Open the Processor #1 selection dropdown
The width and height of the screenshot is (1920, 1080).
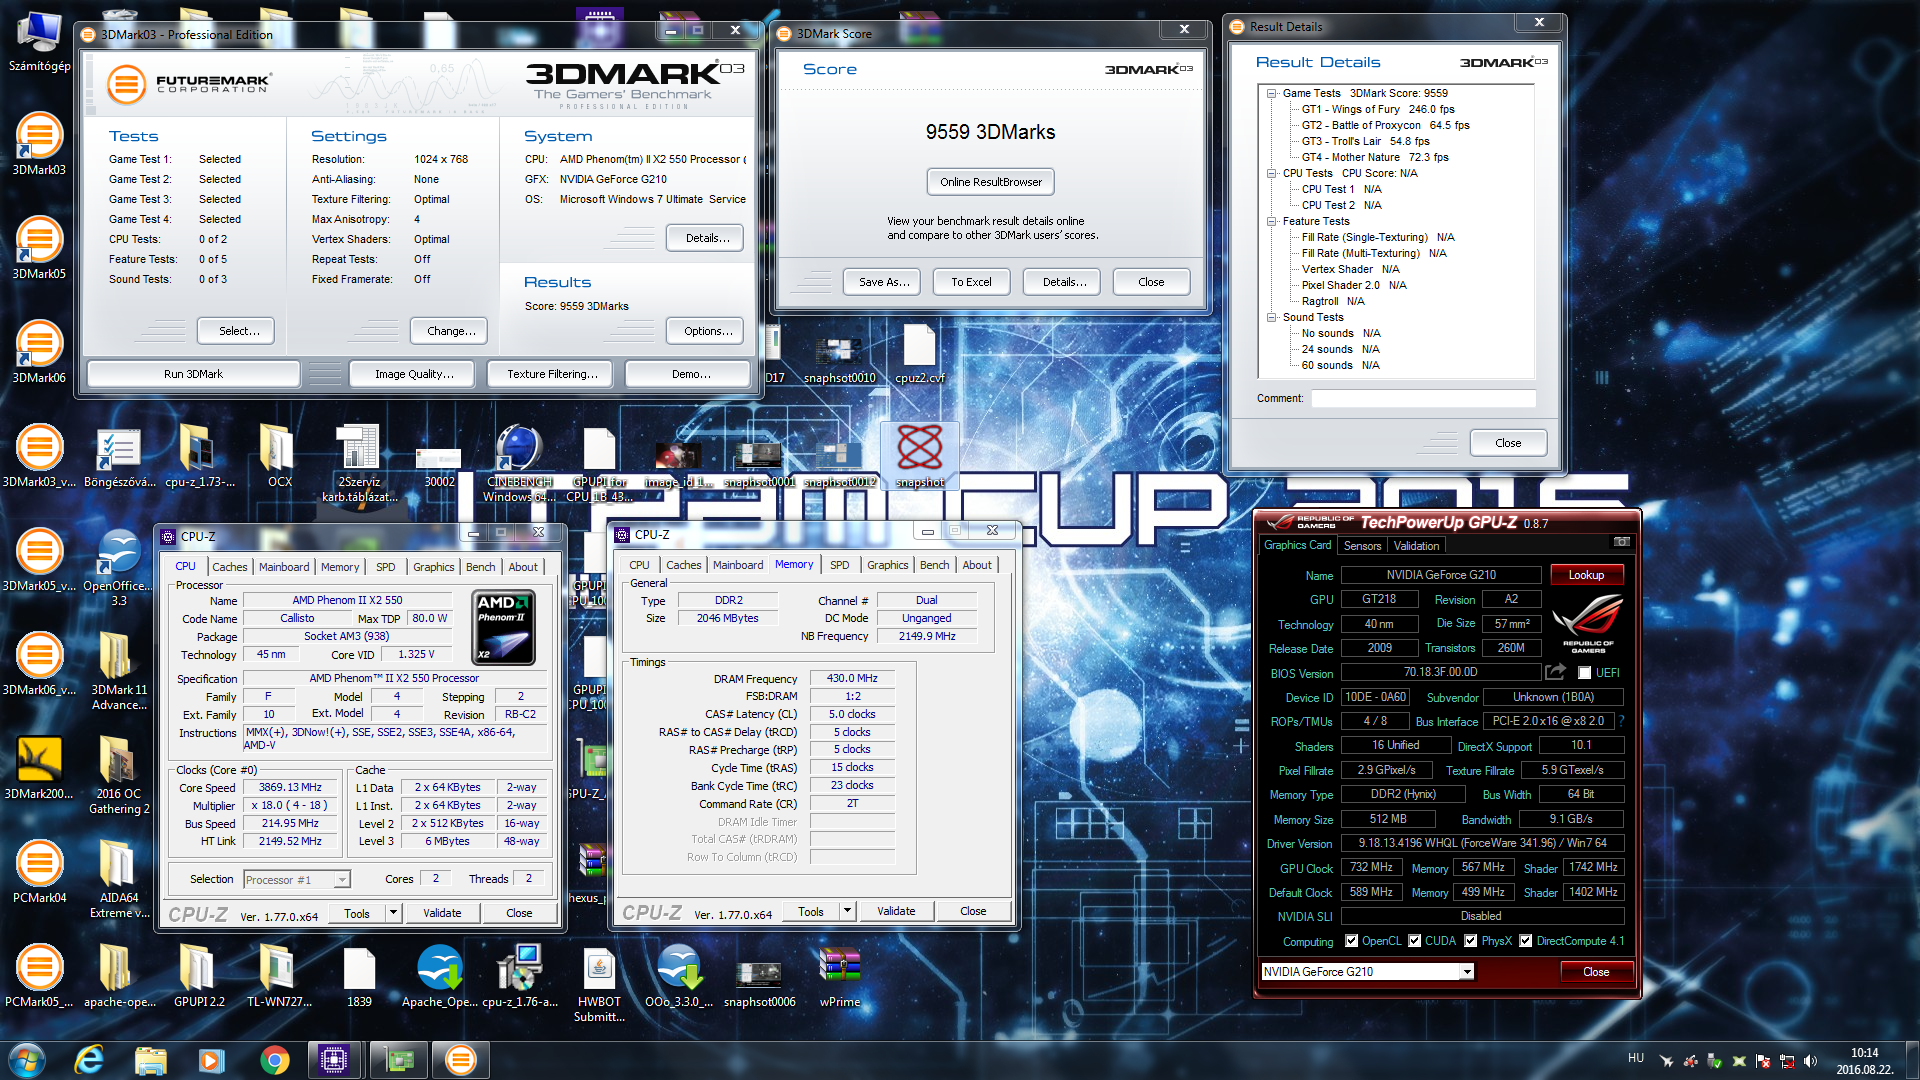click(342, 880)
